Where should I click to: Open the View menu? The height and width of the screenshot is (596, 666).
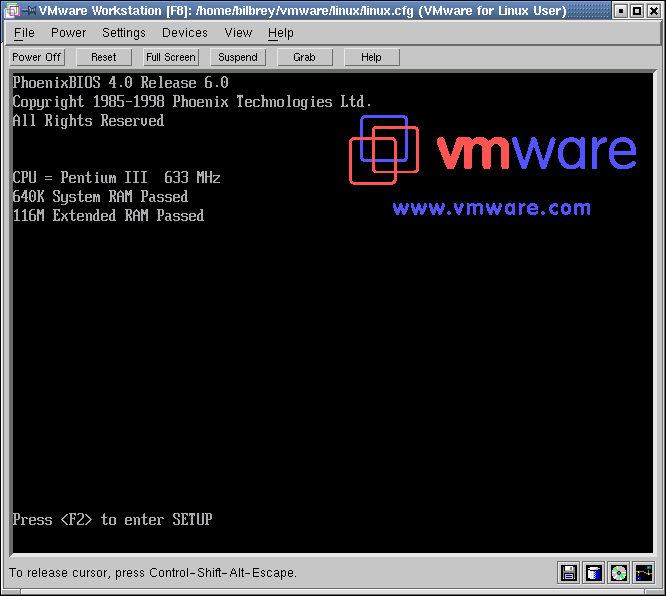click(x=238, y=33)
